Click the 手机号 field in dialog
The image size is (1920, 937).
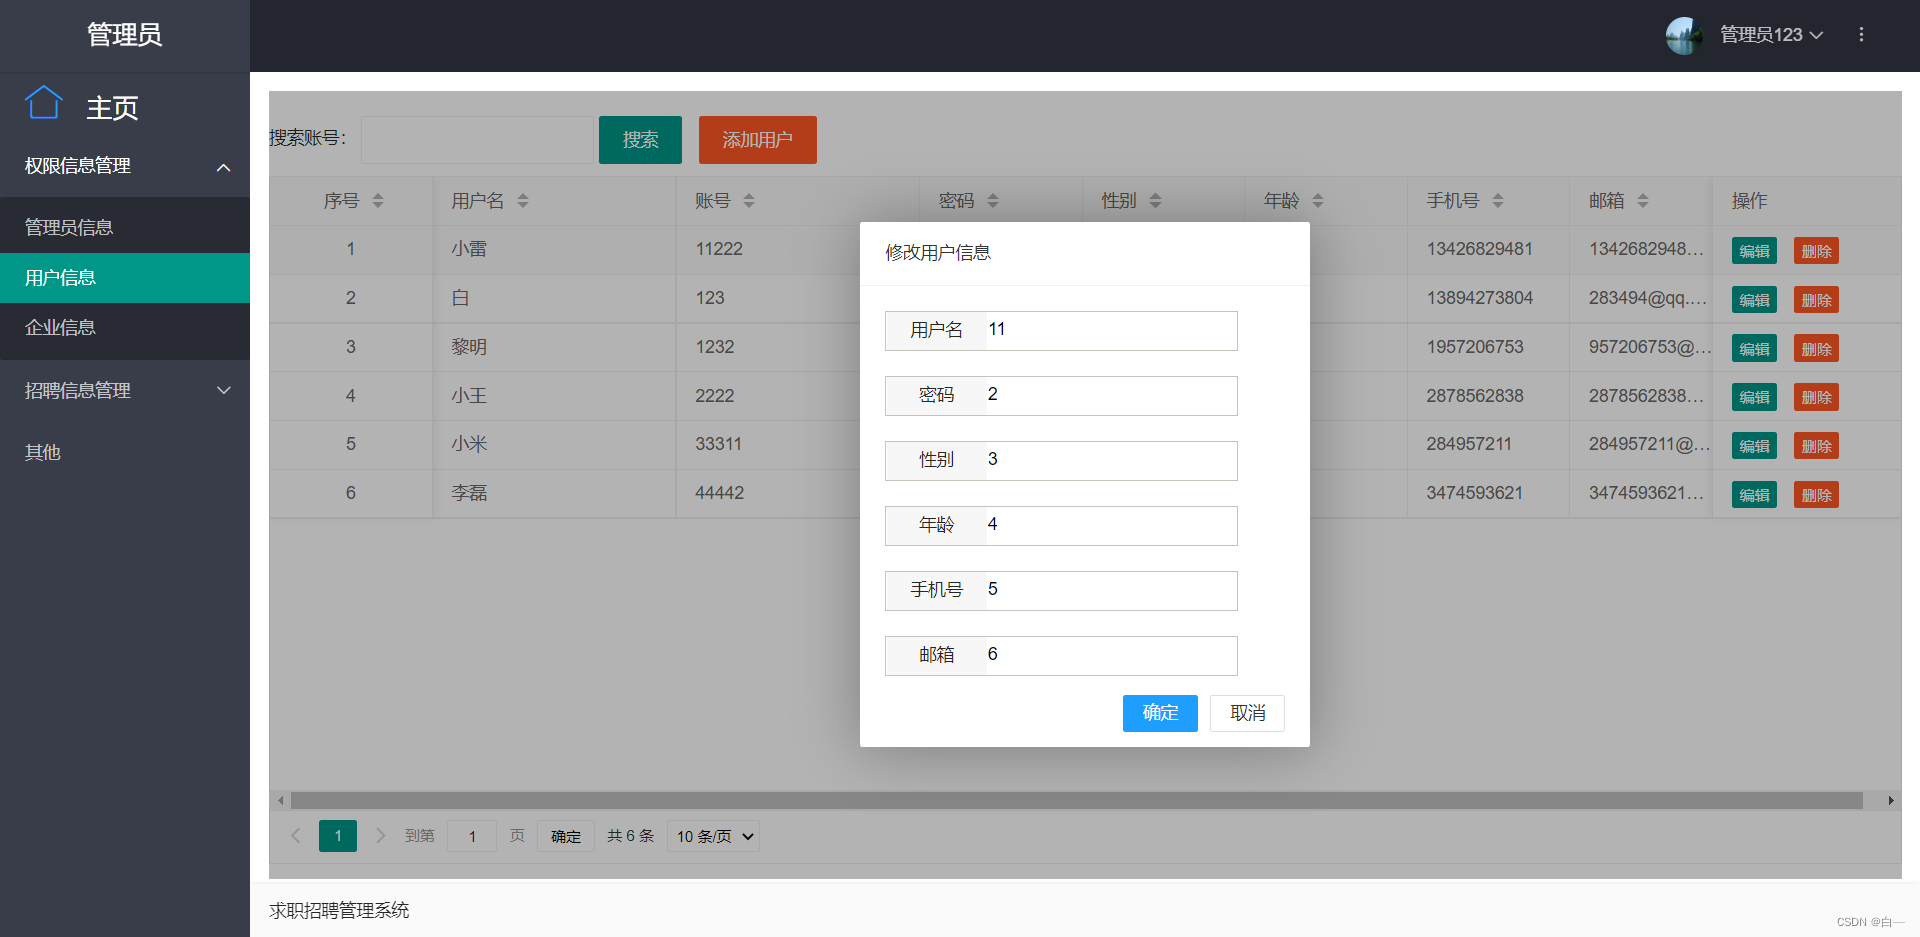[1111, 591]
